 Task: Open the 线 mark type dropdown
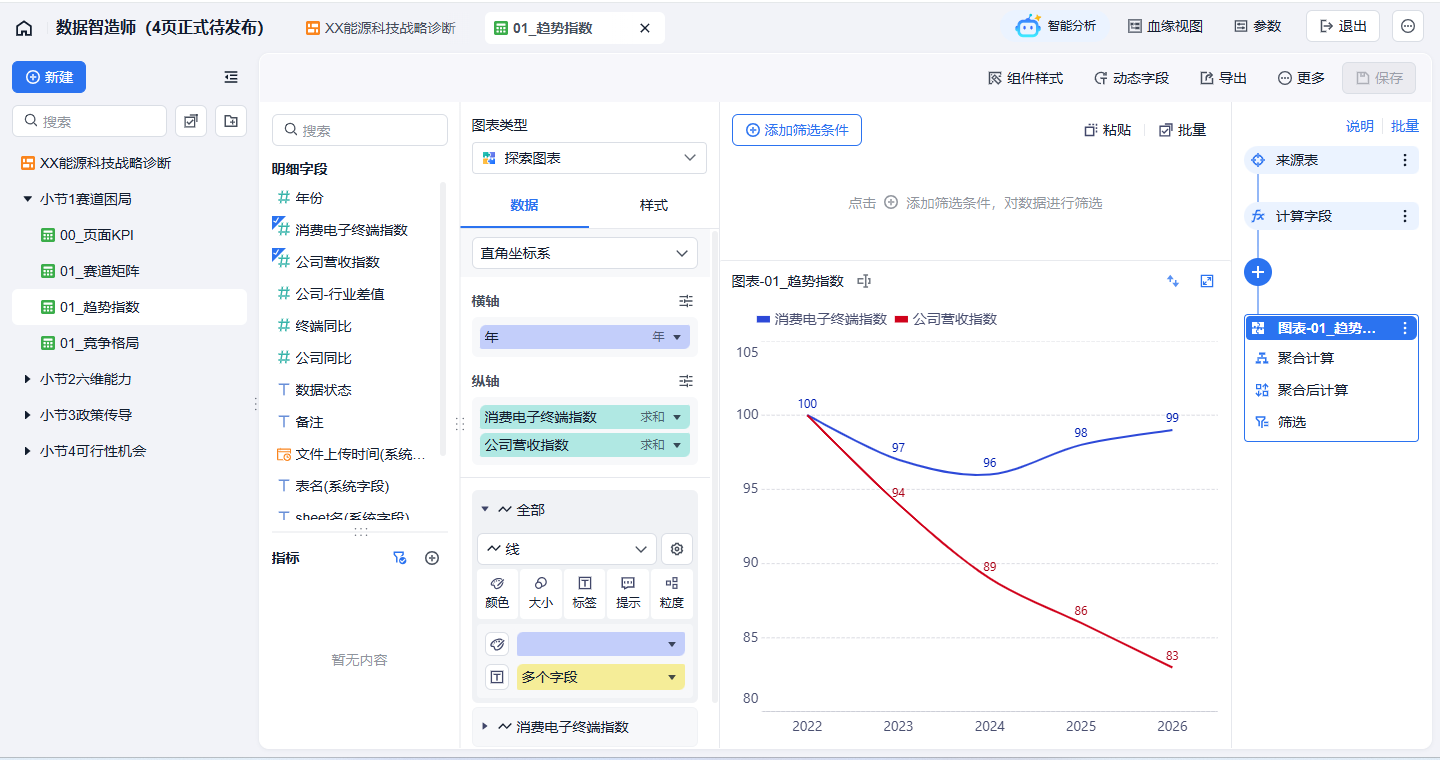coord(567,549)
